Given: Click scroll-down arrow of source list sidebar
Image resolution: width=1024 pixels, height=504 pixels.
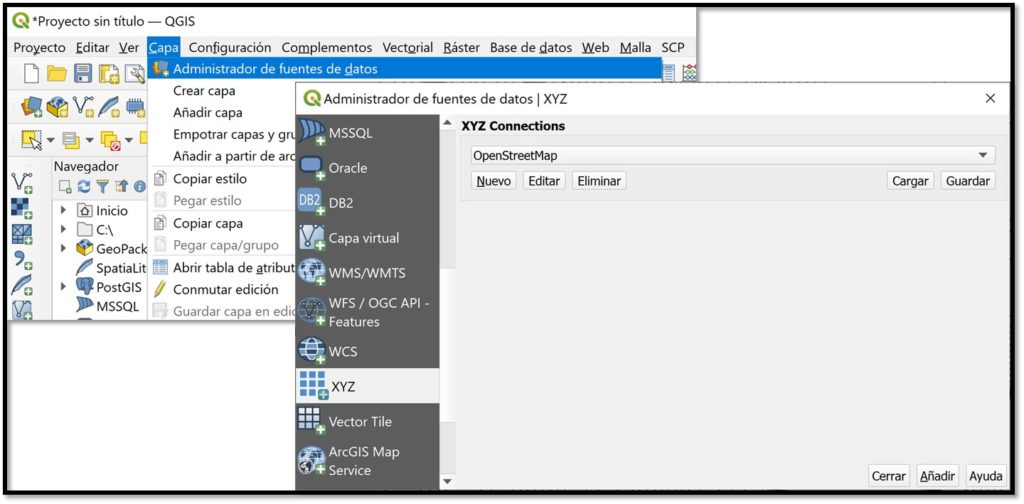Looking at the screenshot, I should (447, 482).
